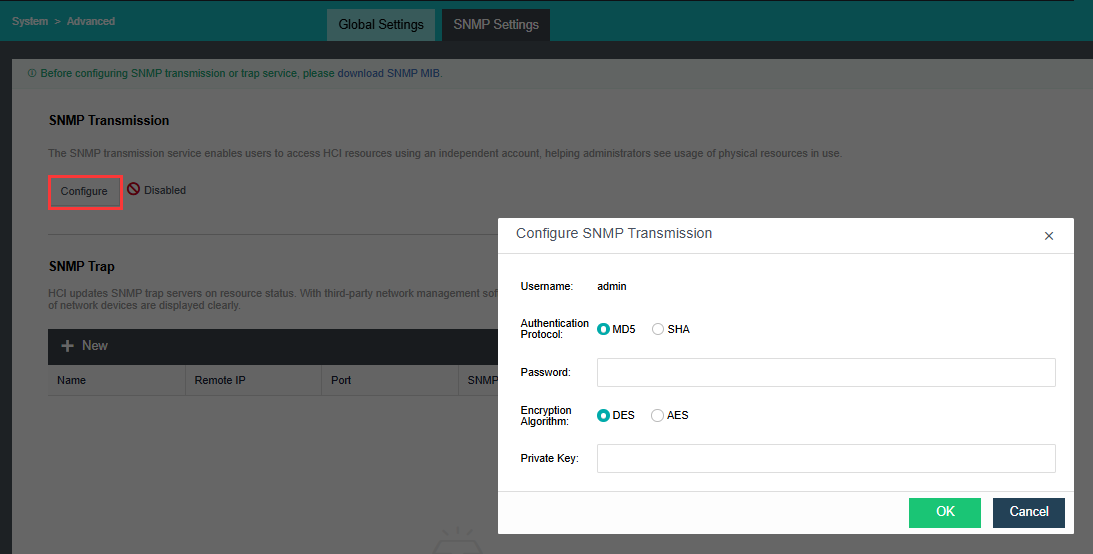Focus the Private Key input field
This screenshot has height=554, width=1093.
[826, 458]
